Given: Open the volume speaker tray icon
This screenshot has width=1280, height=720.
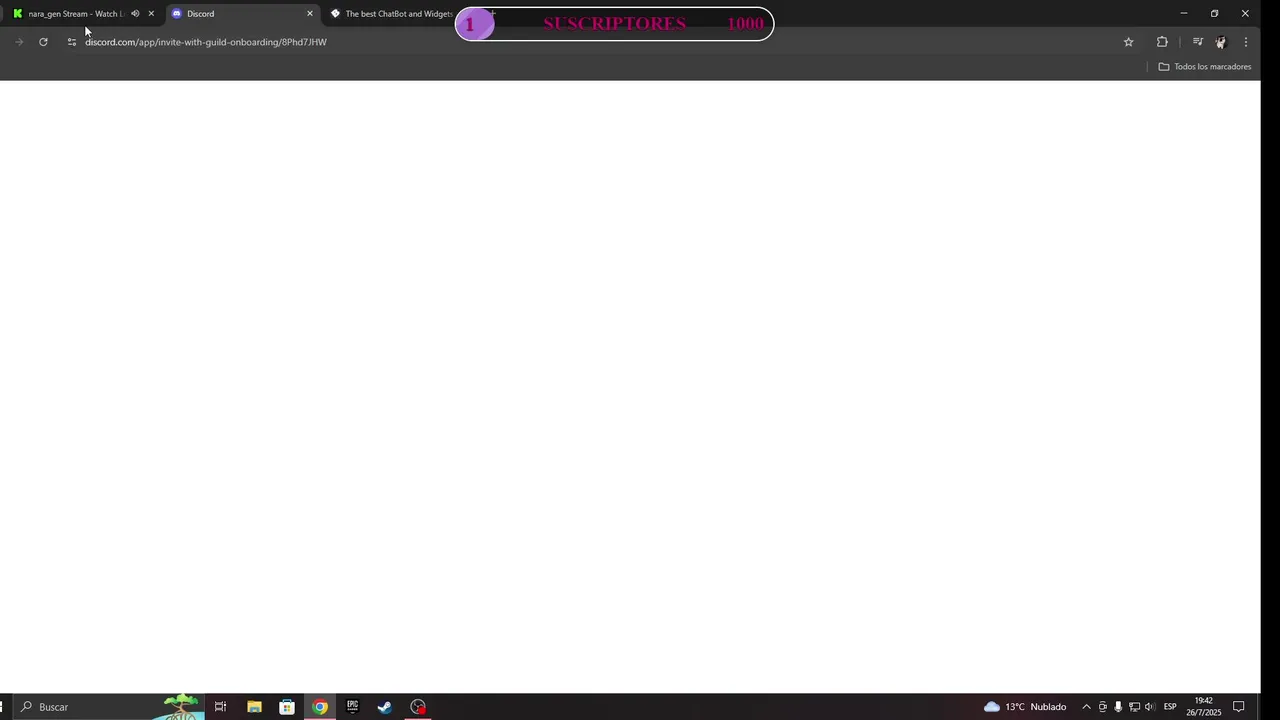Looking at the screenshot, I should (1149, 707).
